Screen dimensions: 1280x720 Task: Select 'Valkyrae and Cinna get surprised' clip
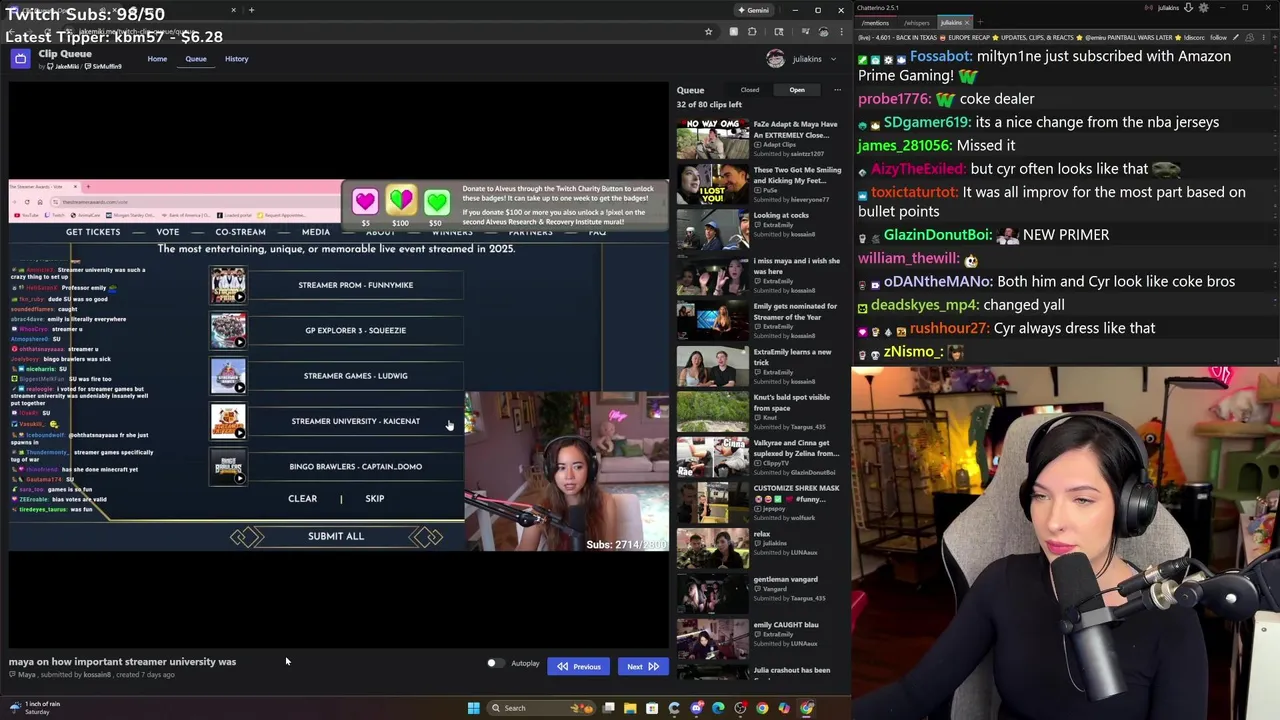tap(758, 457)
